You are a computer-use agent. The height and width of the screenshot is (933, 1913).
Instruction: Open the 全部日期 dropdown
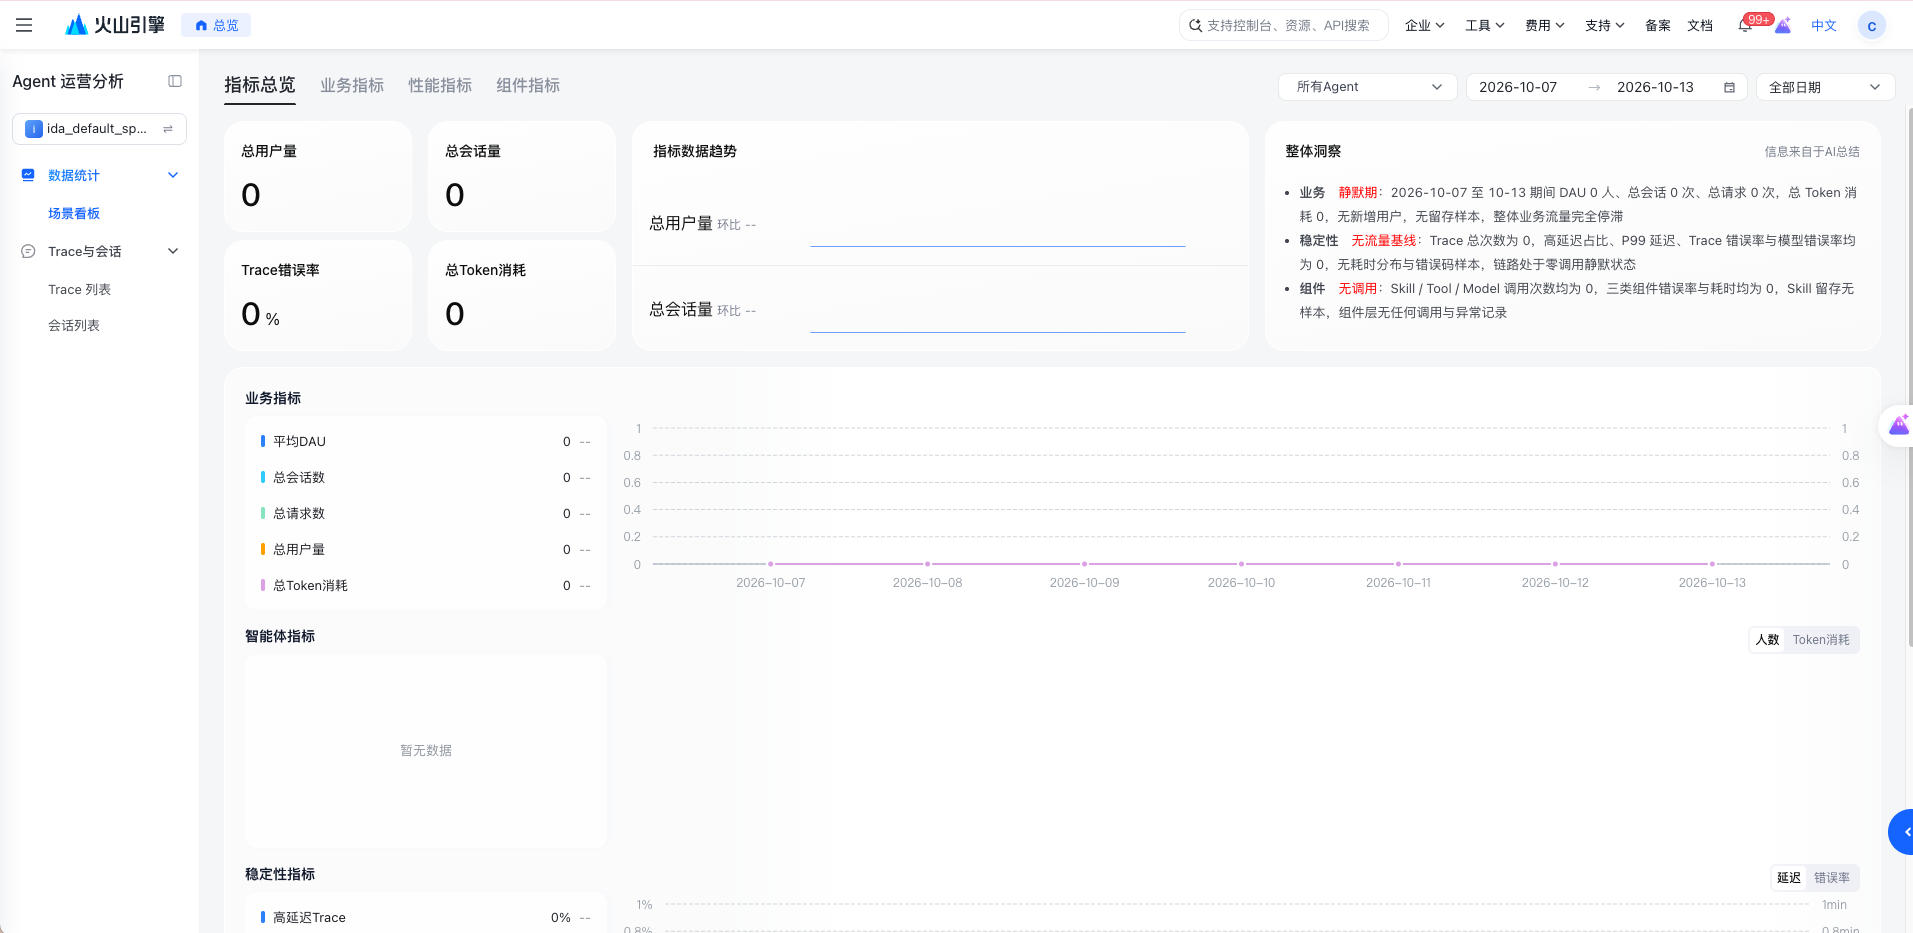[x=1825, y=87]
